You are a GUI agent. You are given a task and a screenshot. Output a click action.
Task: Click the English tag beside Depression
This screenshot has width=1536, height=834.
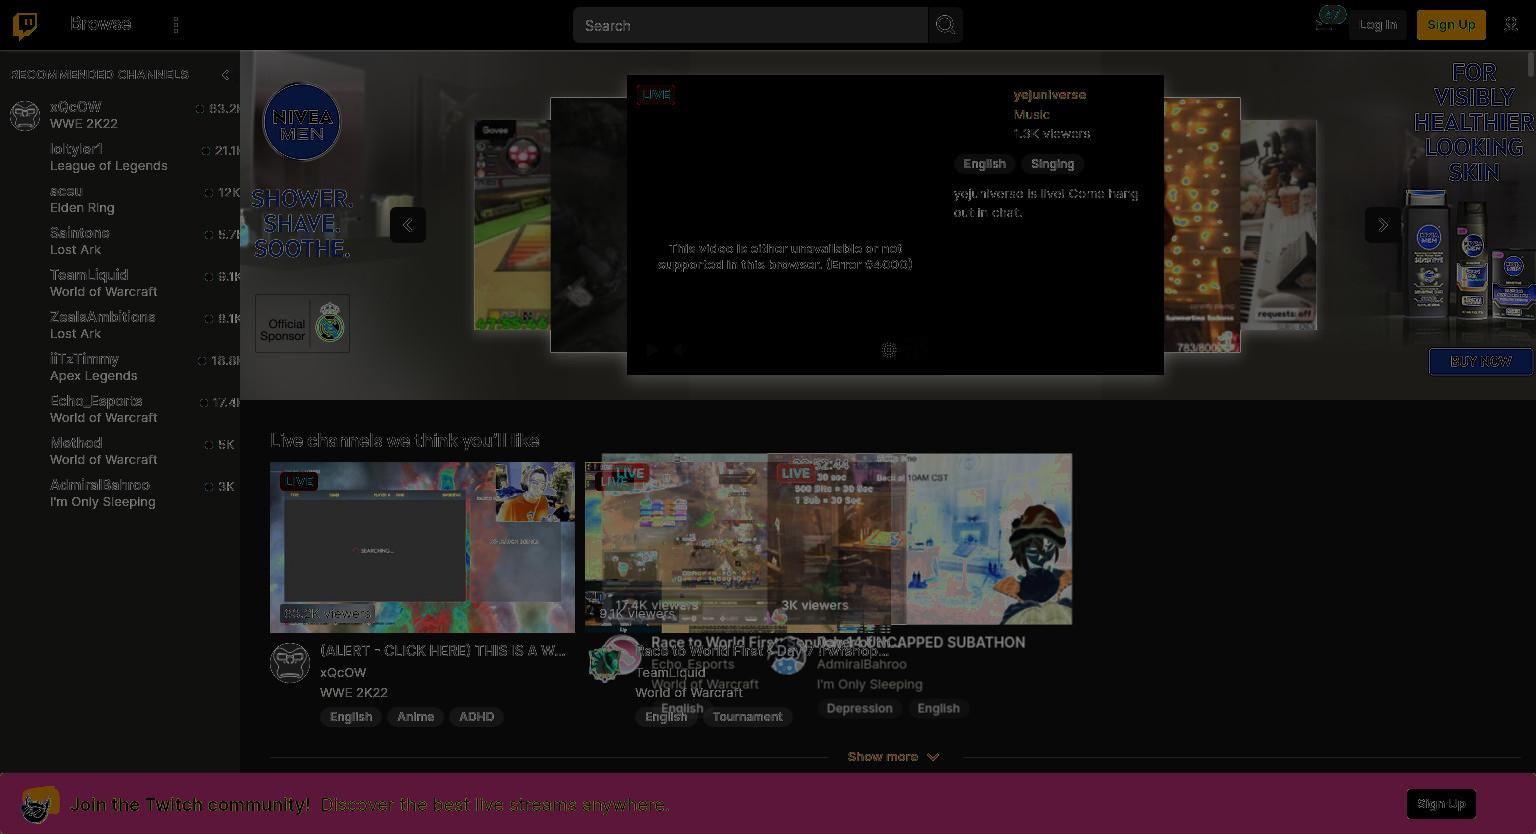938,708
